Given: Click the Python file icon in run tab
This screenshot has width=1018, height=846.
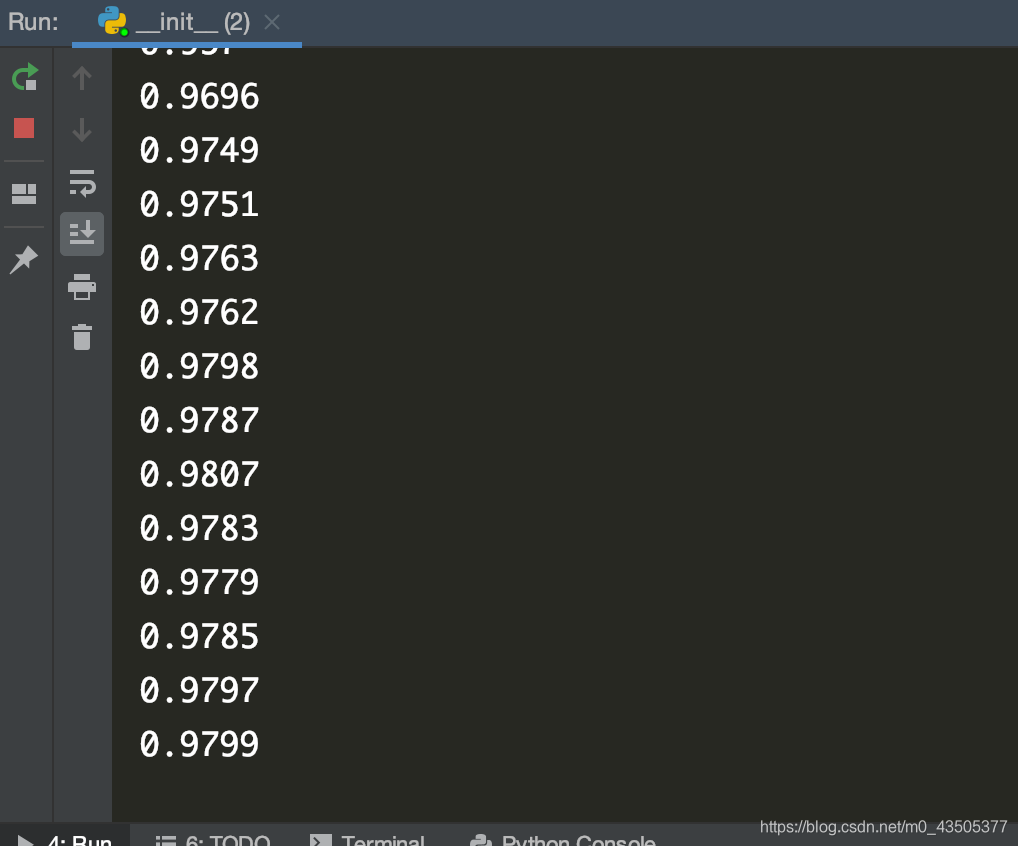Looking at the screenshot, I should coord(112,21).
